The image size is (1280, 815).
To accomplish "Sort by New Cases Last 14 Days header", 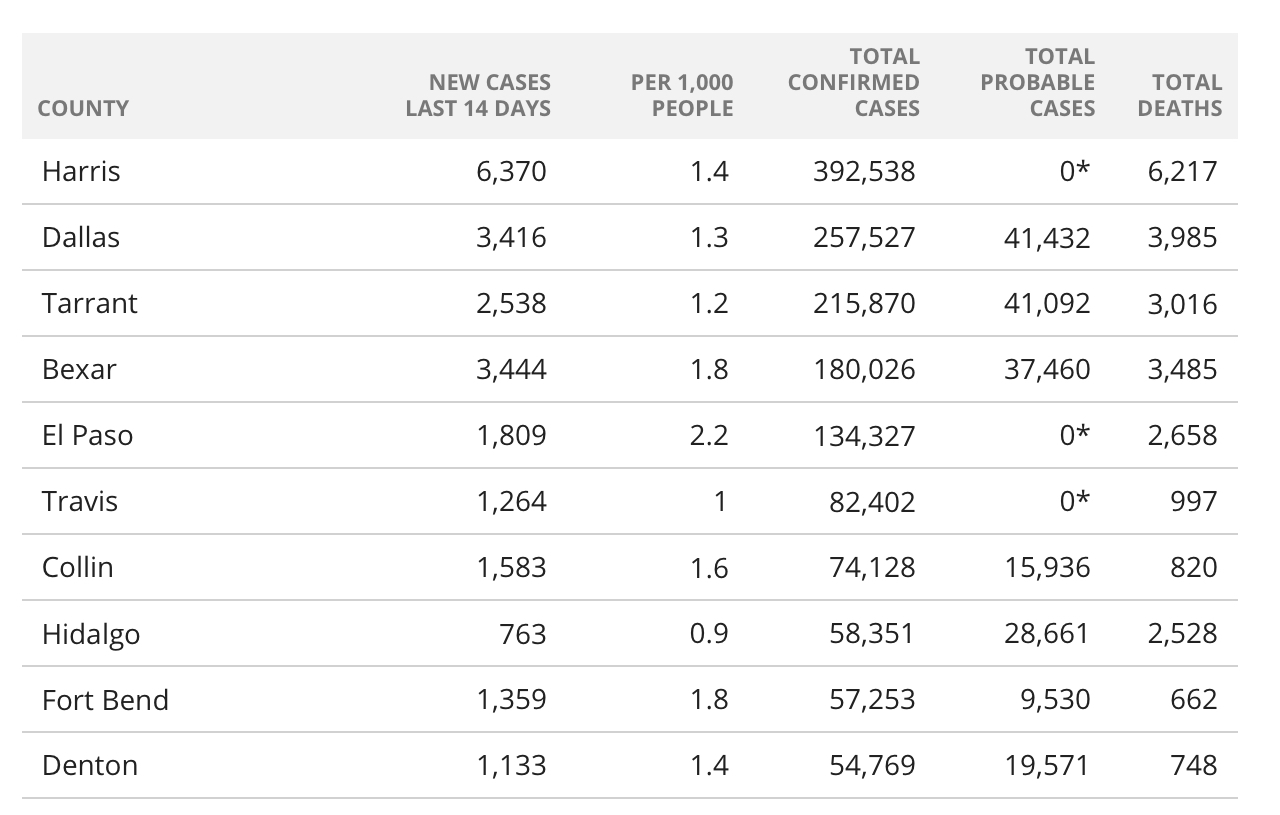I will 478,95.
